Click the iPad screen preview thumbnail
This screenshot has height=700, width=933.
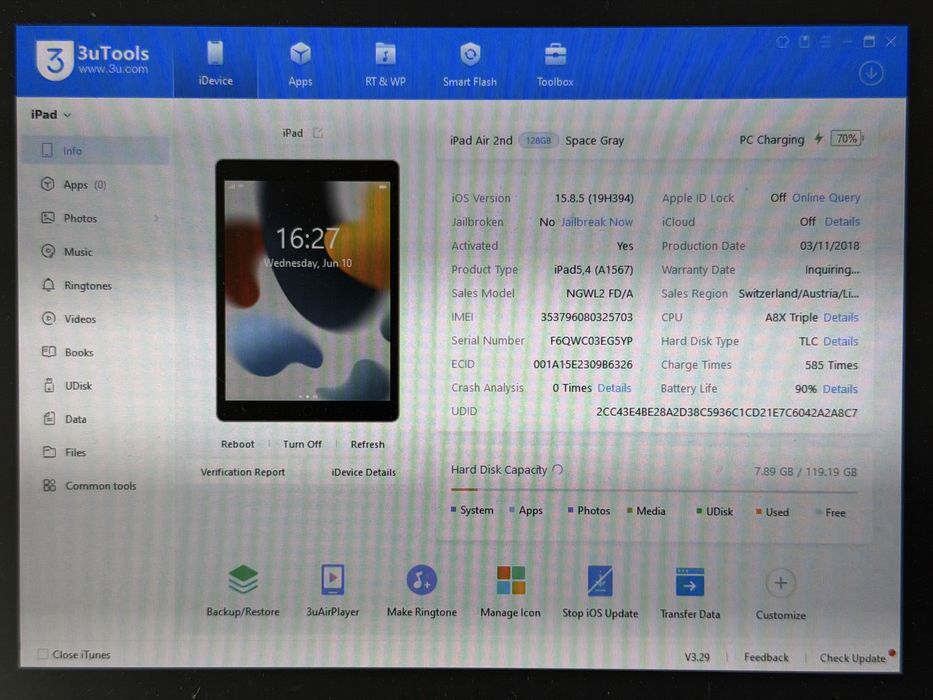(307, 290)
